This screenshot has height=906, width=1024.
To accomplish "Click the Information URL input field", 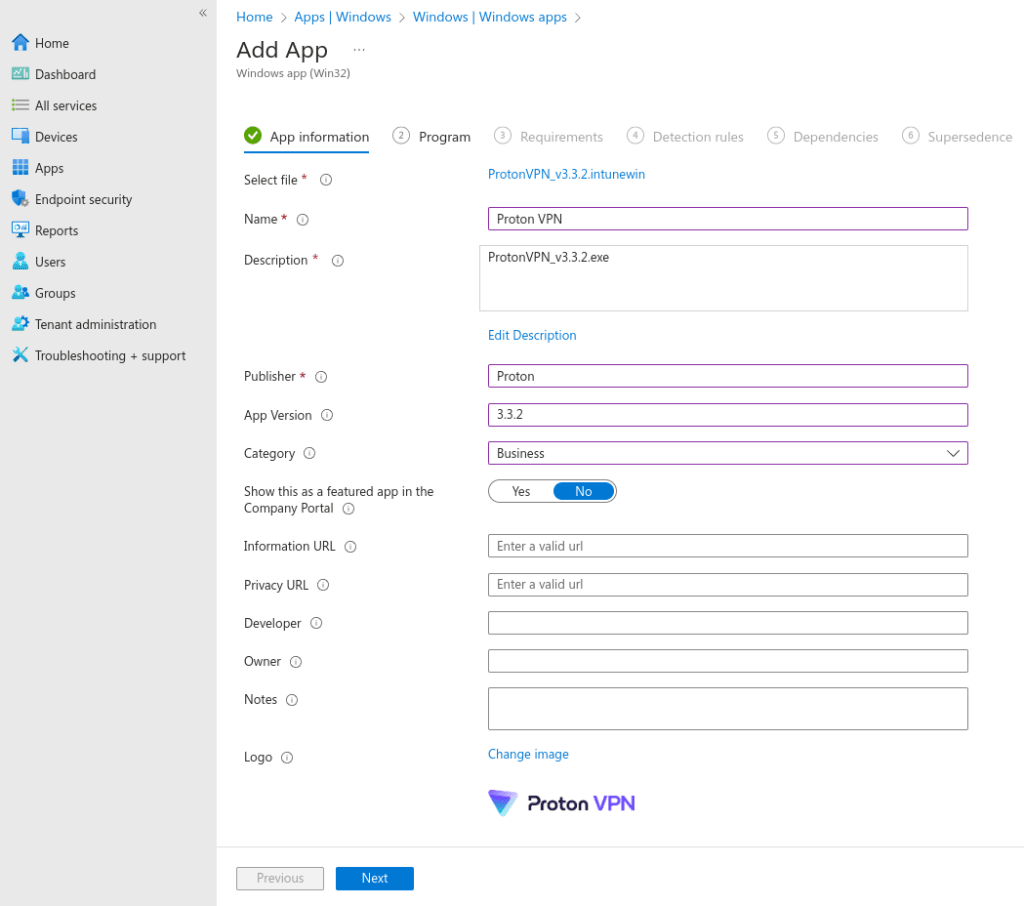I will click(x=727, y=546).
